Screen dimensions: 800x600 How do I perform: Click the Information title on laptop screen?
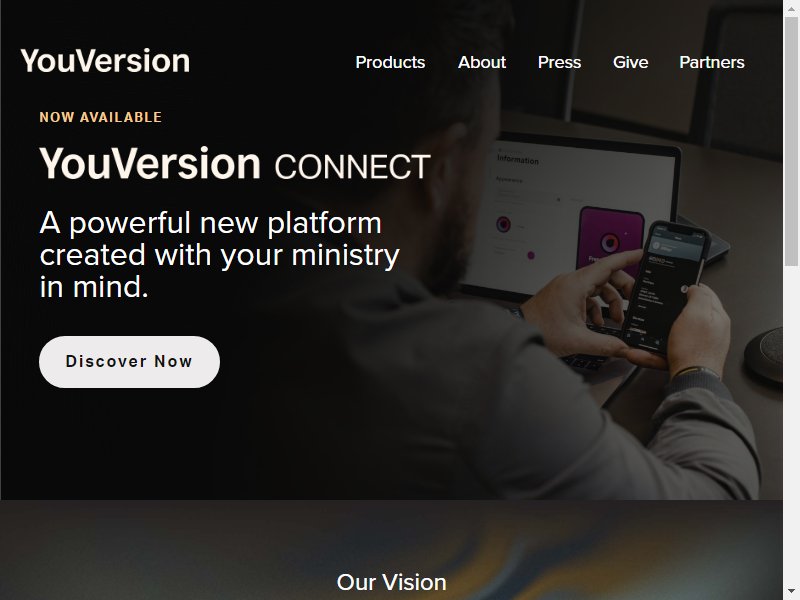pos(518,160)
